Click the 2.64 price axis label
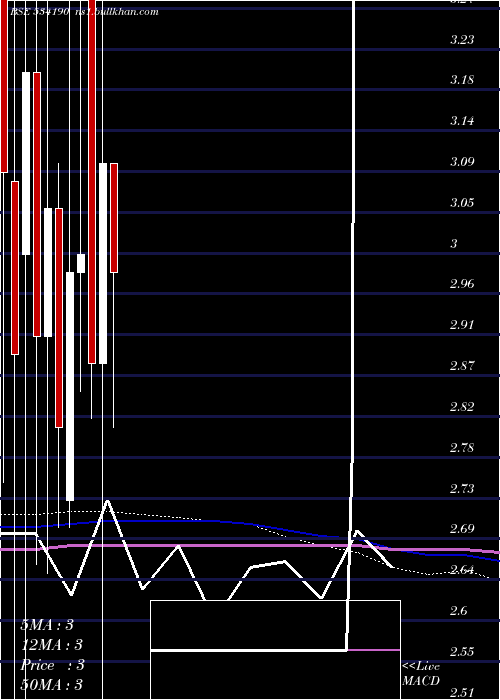 [462, 570]
